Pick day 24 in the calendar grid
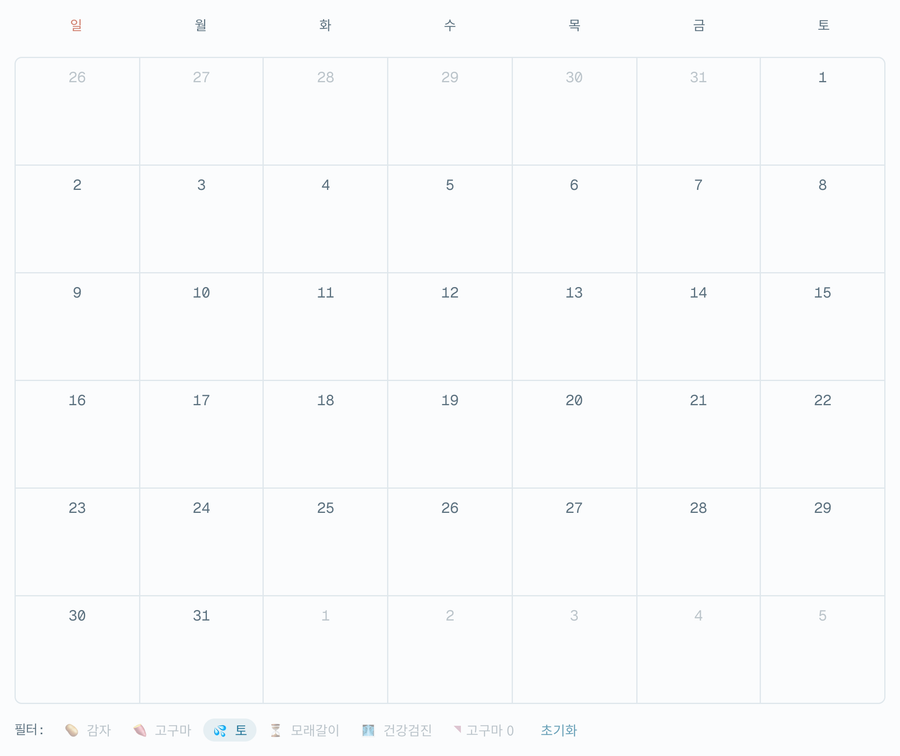 pyautogui.click(x=201, y=542)
